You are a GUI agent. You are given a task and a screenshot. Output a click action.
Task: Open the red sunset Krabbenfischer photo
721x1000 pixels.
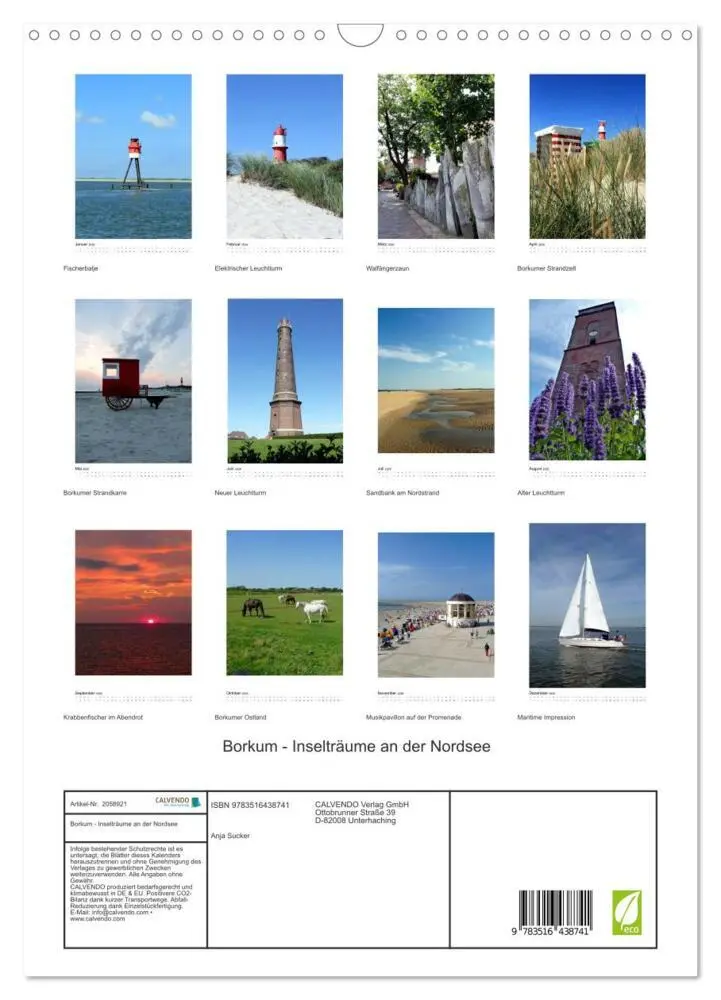tap(133, 603)
